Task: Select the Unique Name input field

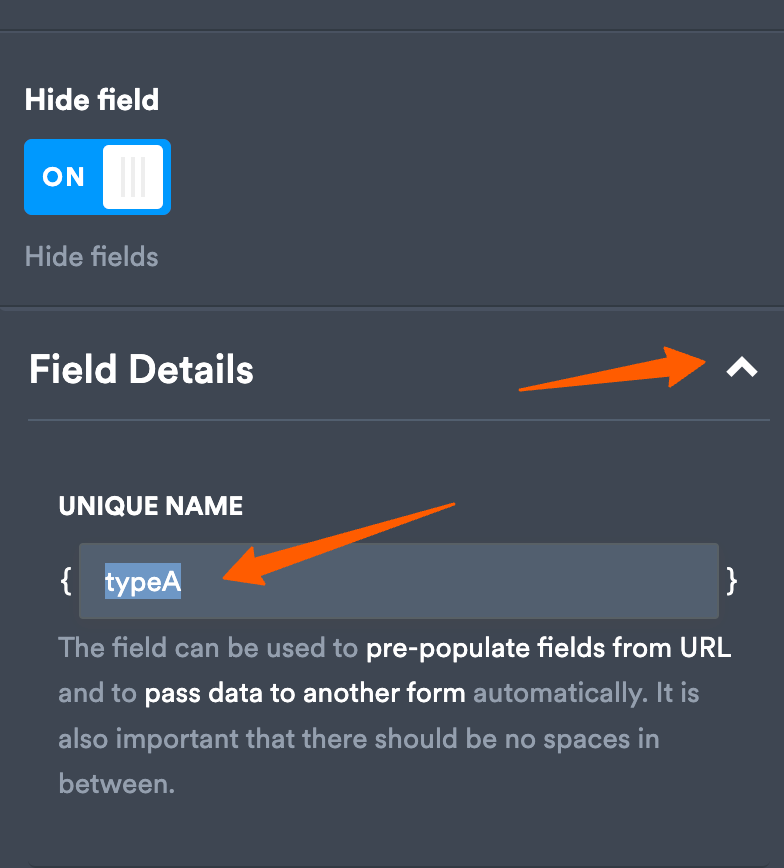Action: [x=398, y=580]
